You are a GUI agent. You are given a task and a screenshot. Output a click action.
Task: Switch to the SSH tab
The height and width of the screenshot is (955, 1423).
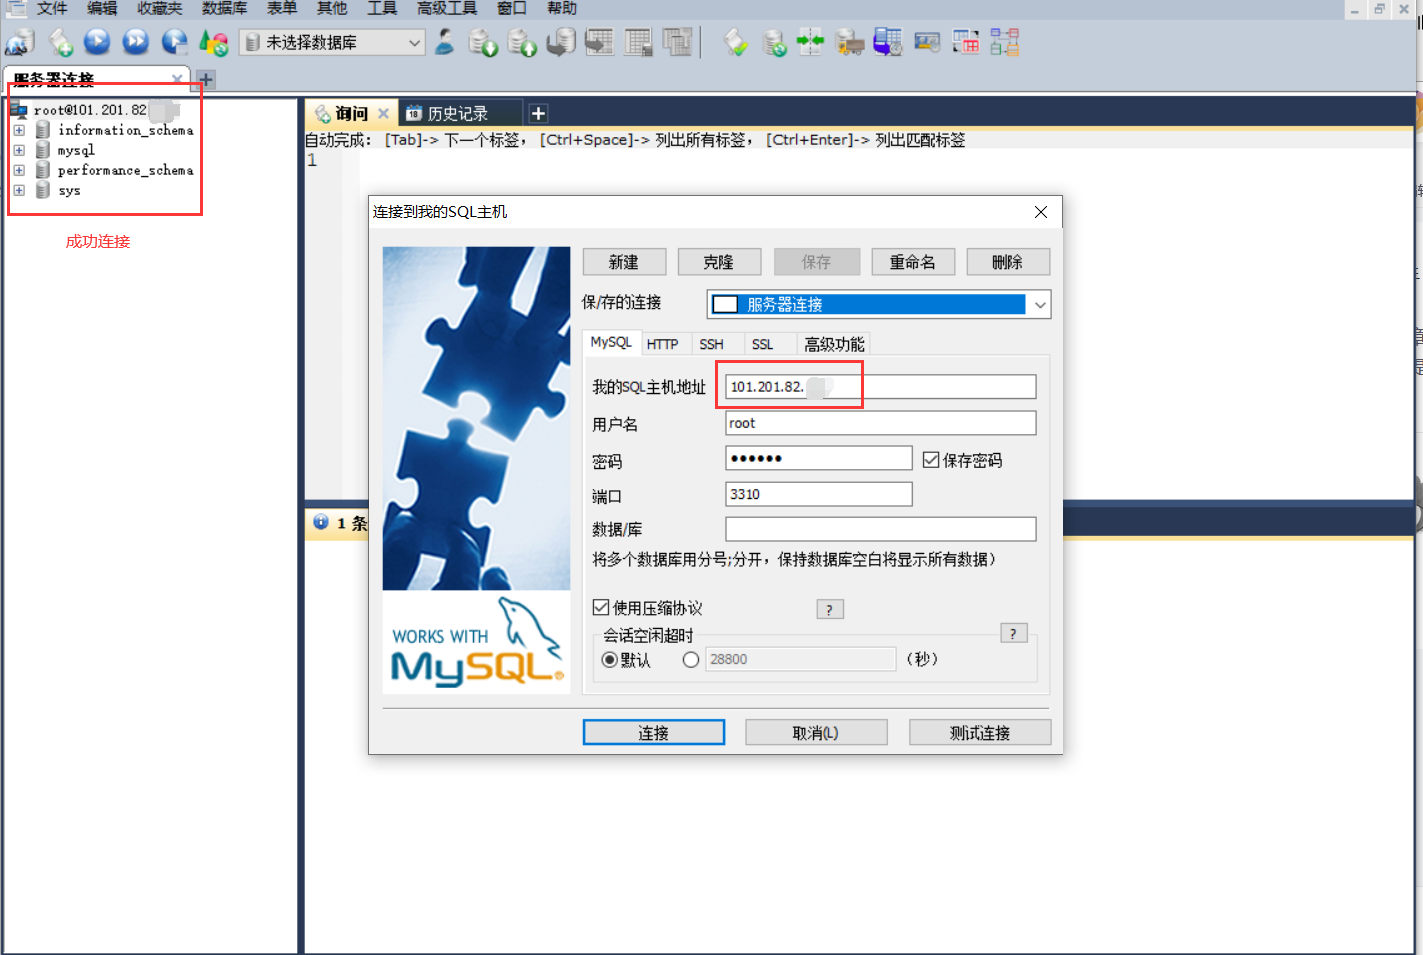tap(712, 343)
